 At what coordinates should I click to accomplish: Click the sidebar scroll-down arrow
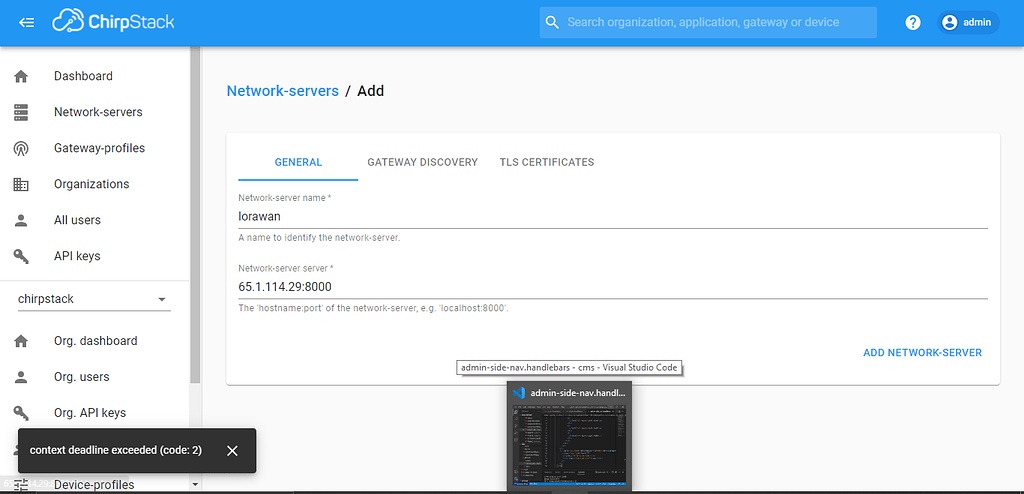pos(195,484)
